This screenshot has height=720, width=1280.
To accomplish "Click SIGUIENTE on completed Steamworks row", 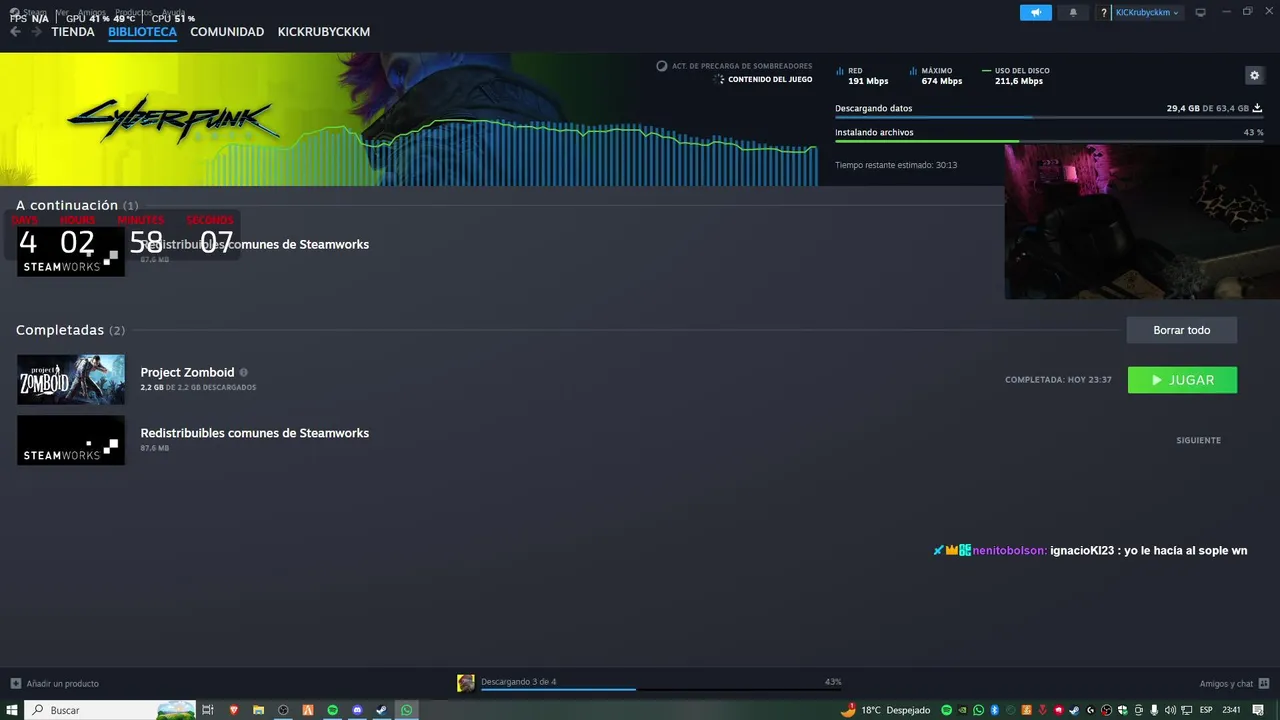I will pos(1198,440).
